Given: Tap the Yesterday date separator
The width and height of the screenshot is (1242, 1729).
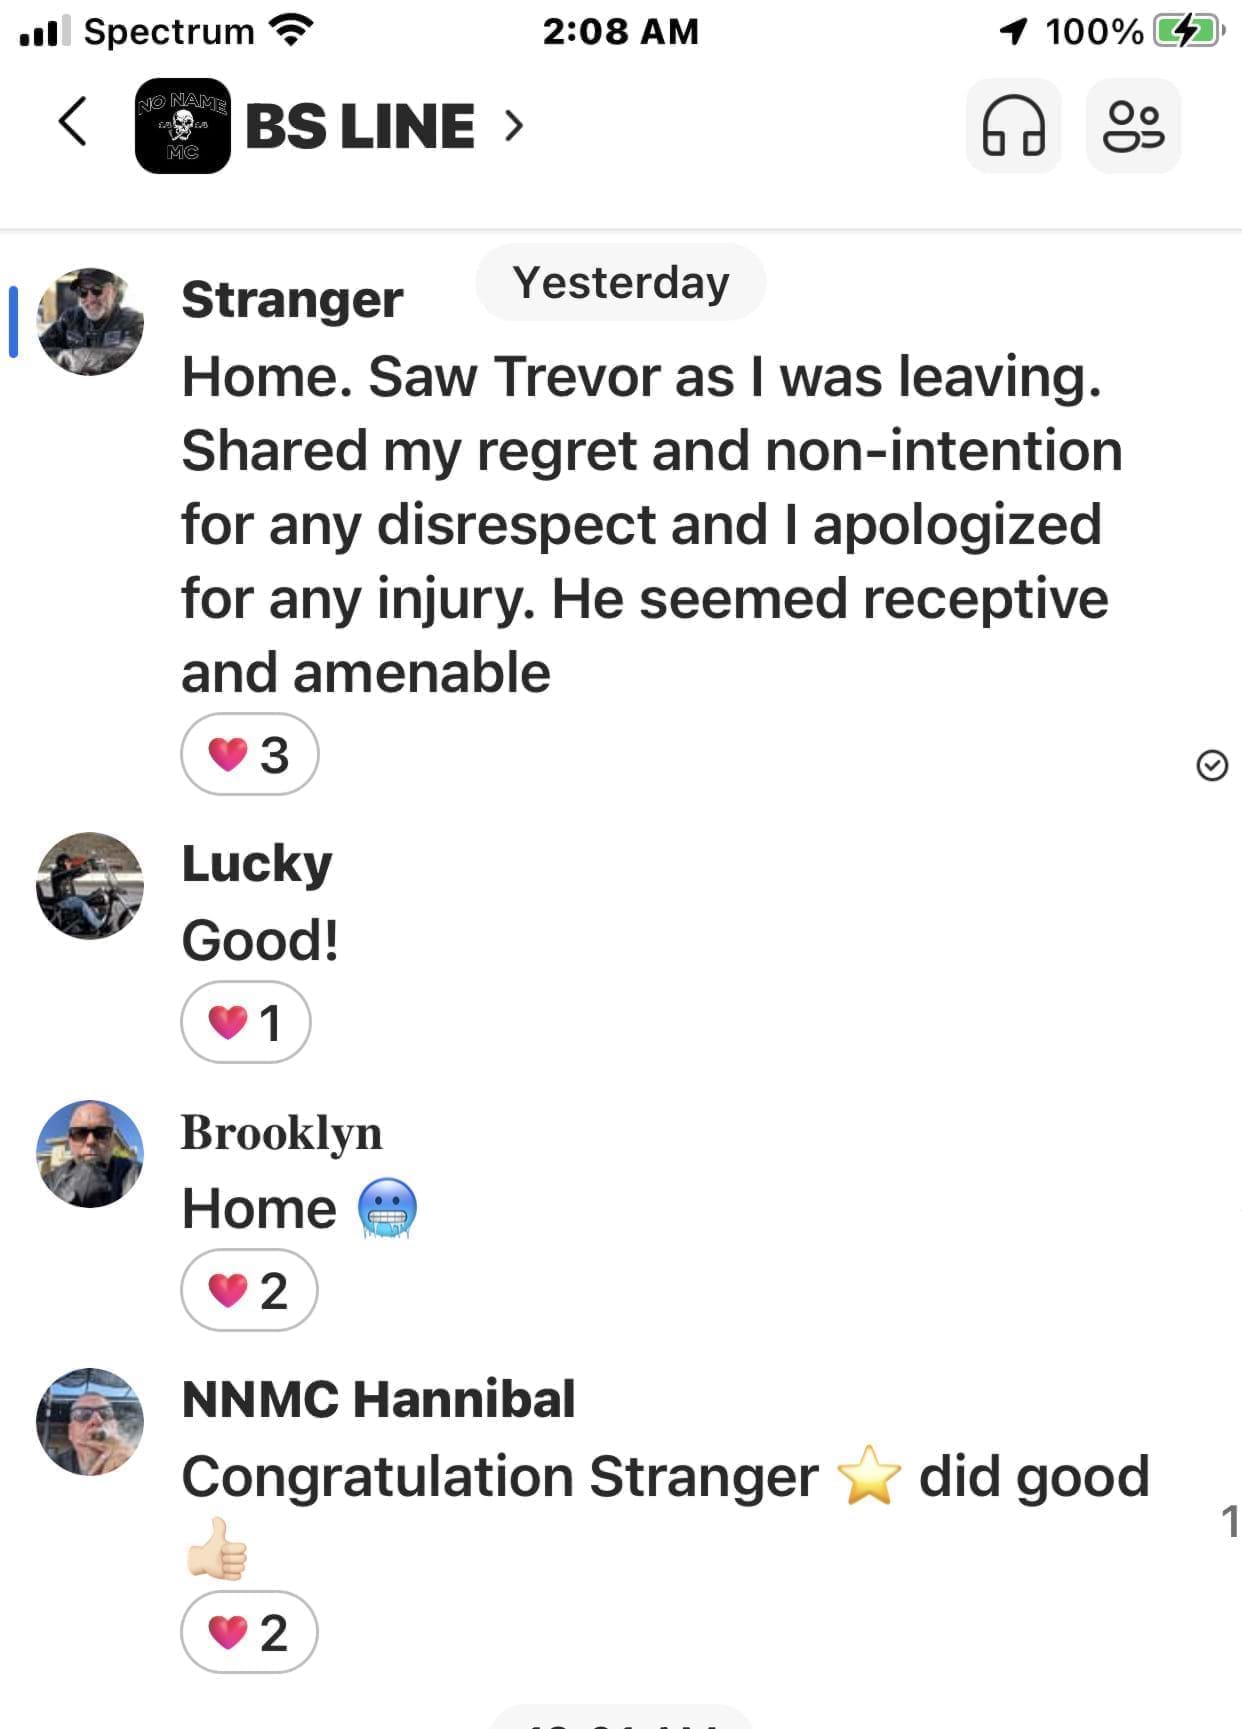Looking at the screenshot, I should [621, 283].
